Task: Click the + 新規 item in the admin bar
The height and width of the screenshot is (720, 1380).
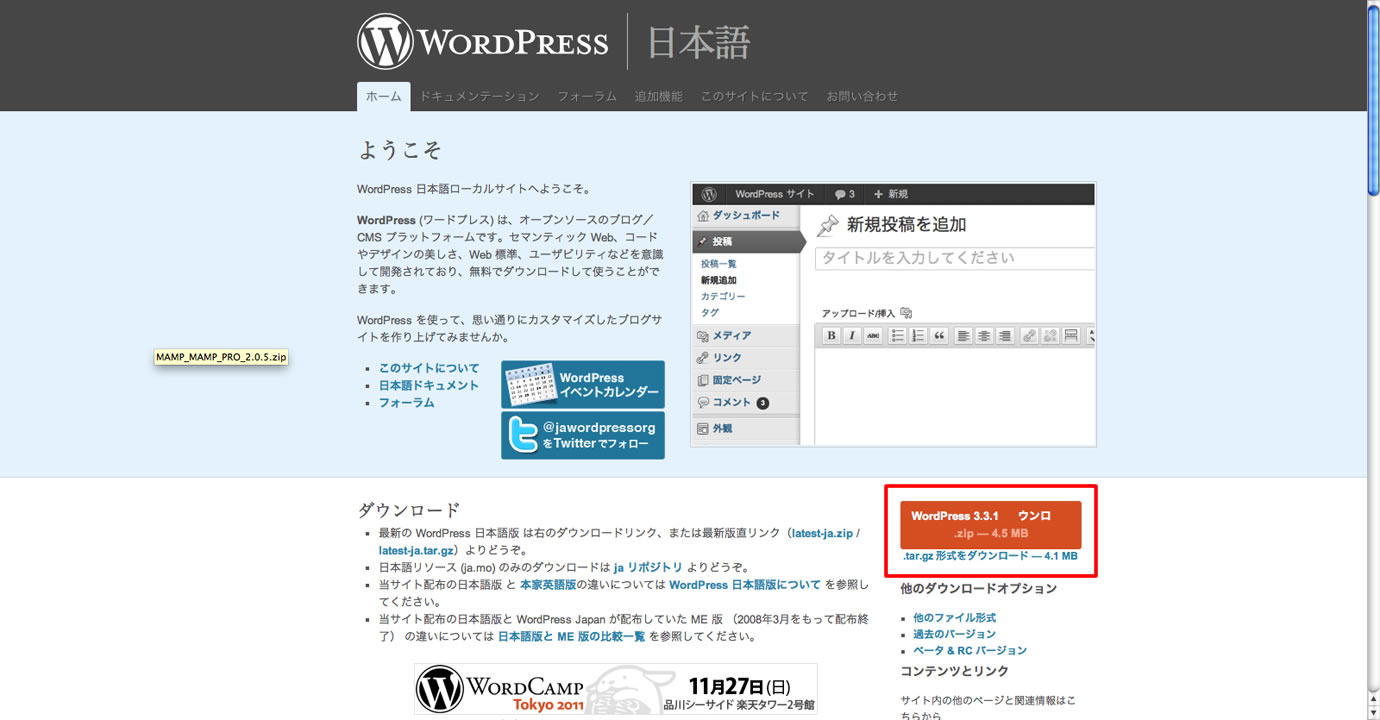Action: [891, 194]
